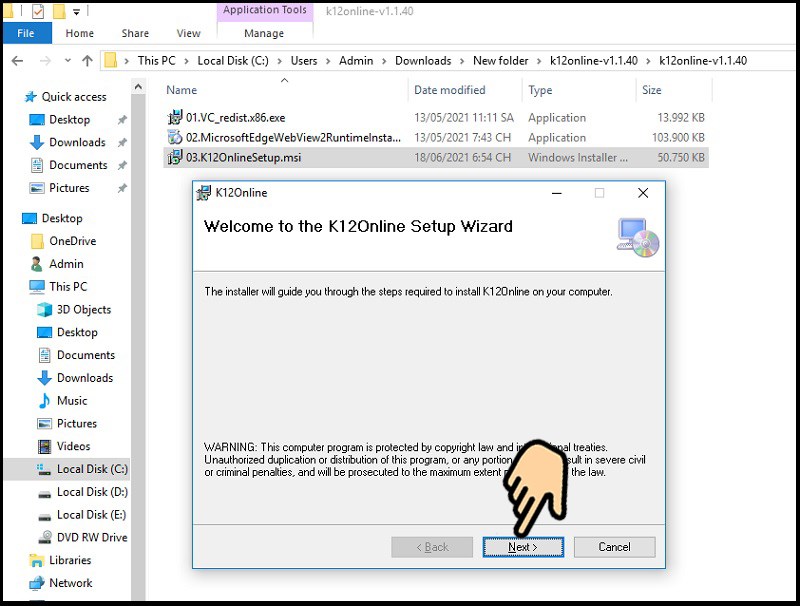Open the pinned Downloads under Quick access

(77, 142)
